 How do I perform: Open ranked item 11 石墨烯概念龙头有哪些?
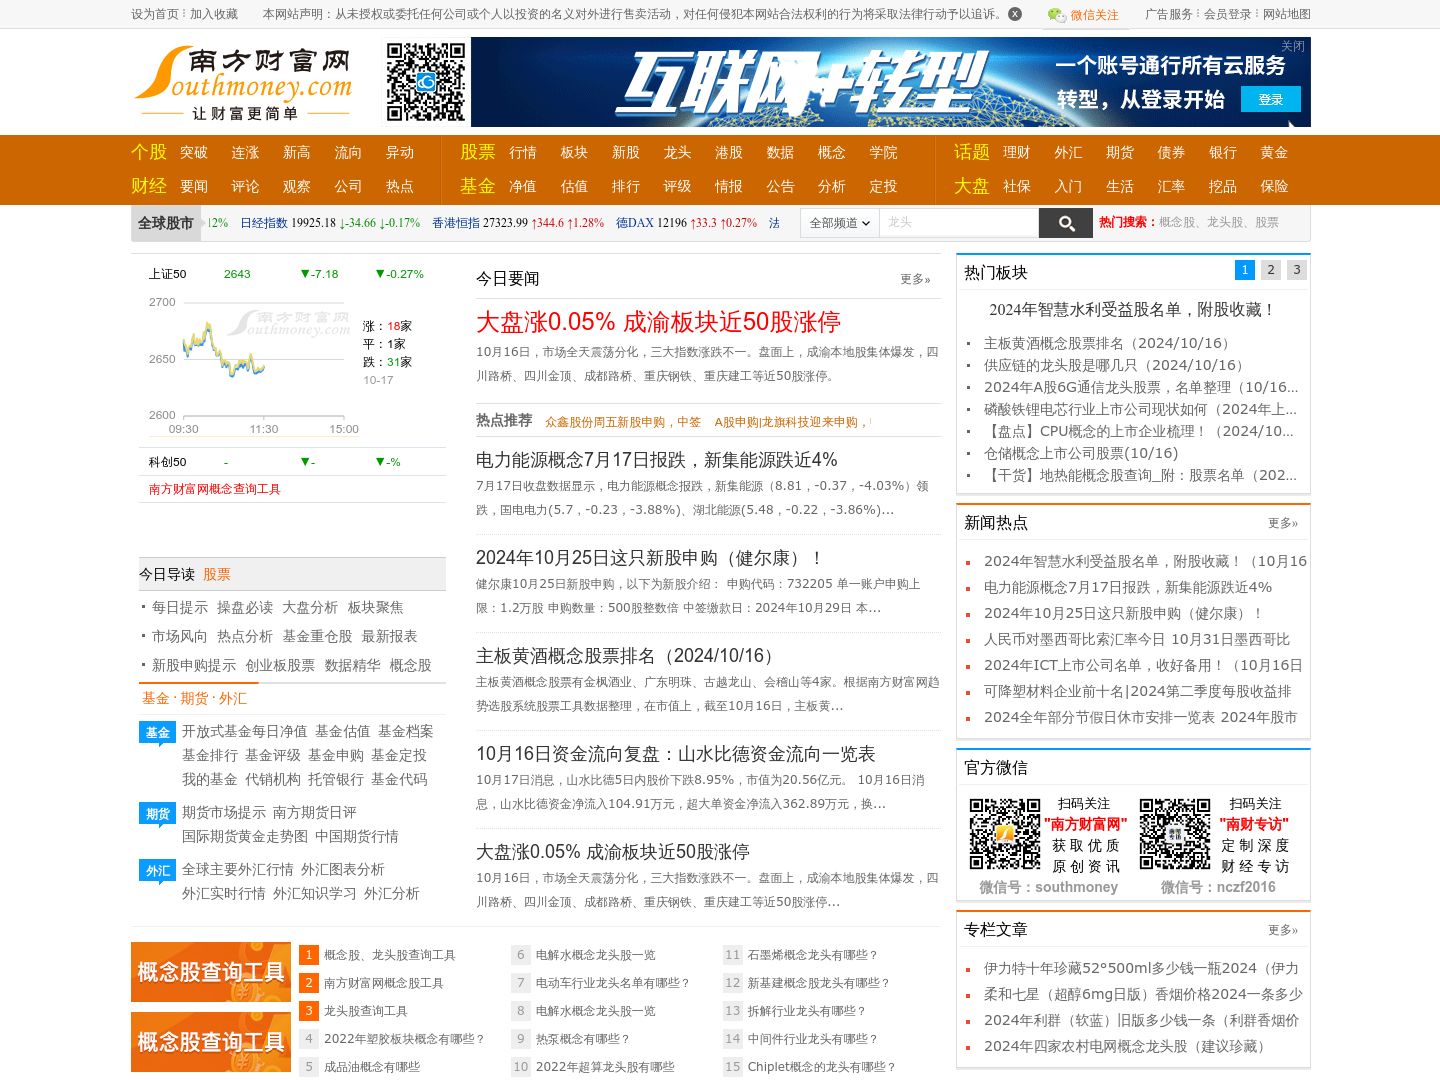(x=813, y=956)
